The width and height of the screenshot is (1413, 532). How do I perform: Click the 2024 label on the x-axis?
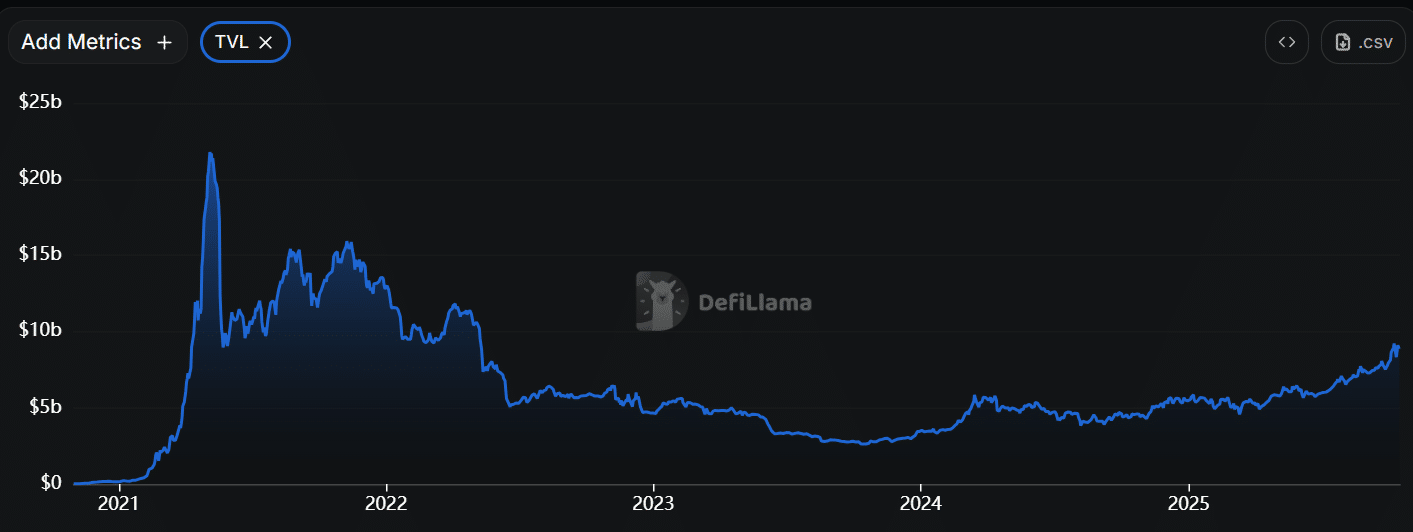(x=921, y=502)
